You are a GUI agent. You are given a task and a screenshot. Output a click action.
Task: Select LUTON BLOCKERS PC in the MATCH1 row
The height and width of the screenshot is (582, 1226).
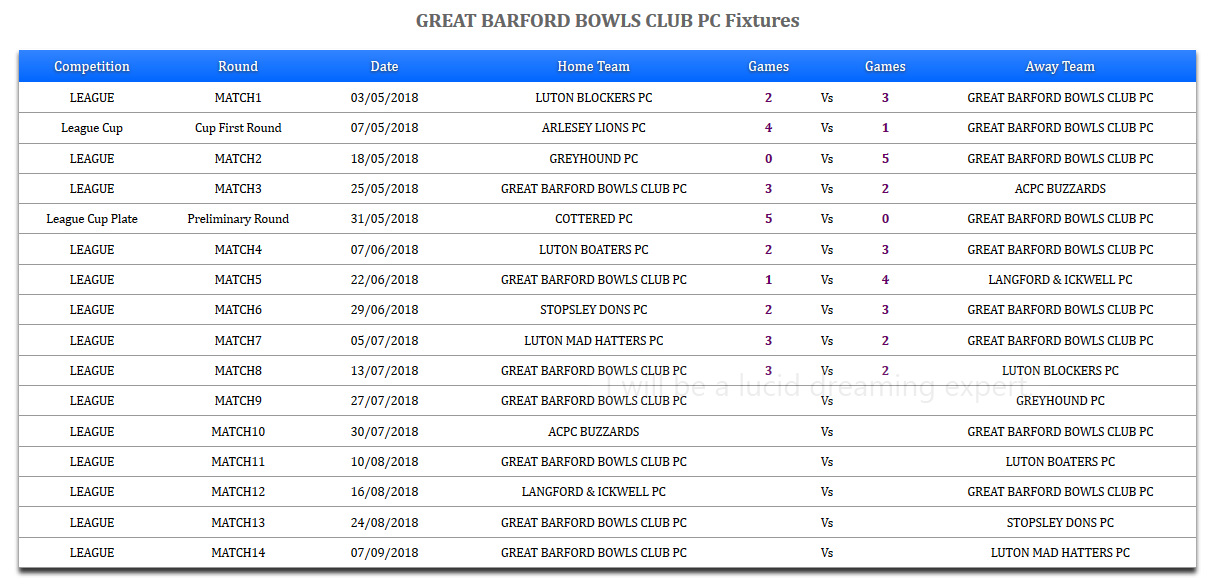(x=594, y=98)
